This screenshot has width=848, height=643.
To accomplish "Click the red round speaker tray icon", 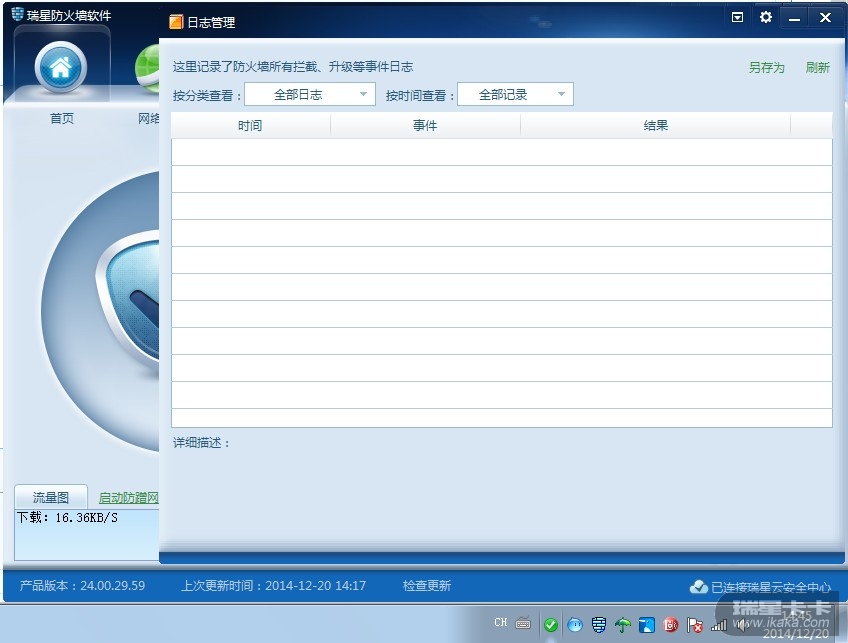I will coord(671,625).
